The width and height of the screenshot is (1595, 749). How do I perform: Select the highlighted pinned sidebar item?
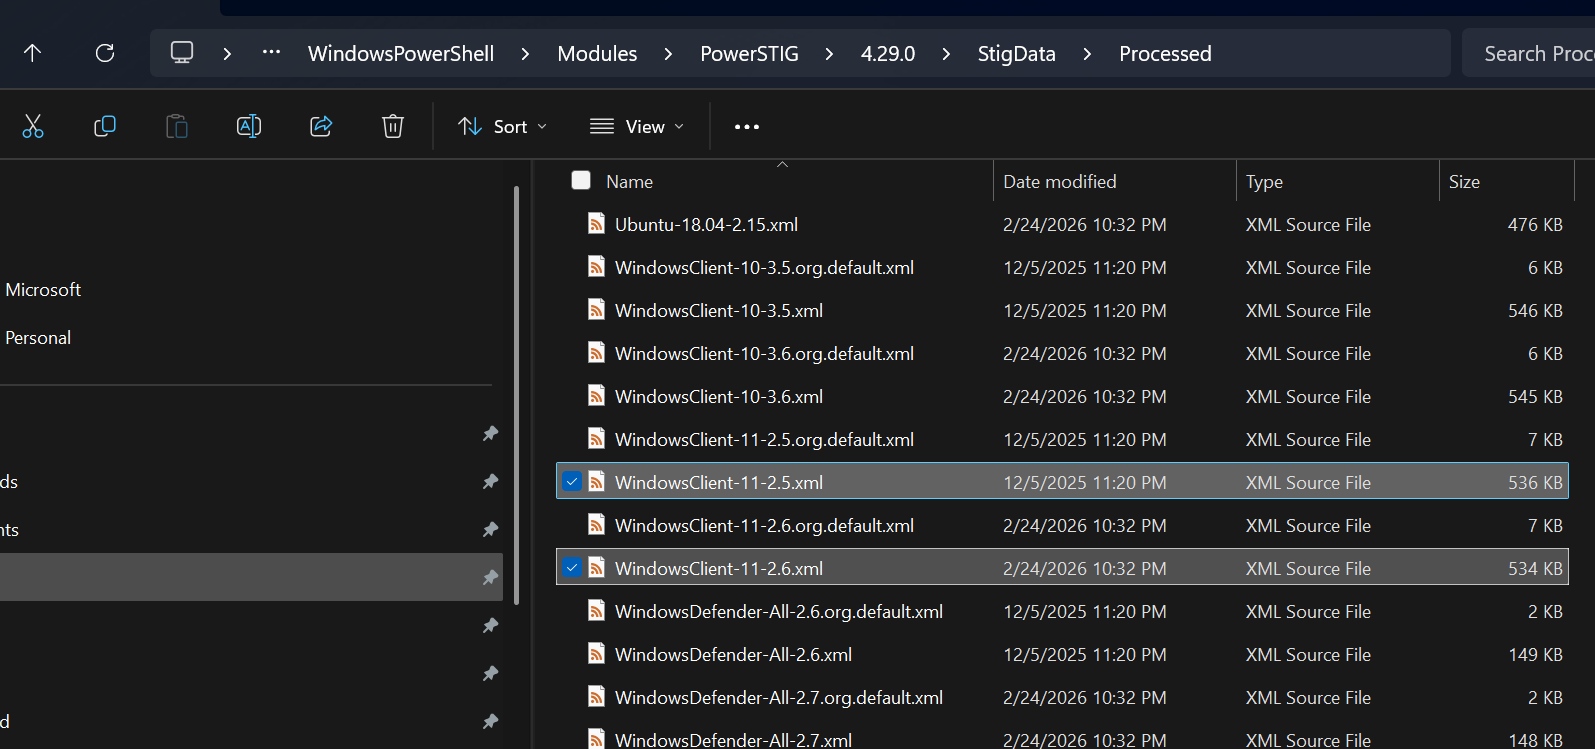tap(251, 577)
